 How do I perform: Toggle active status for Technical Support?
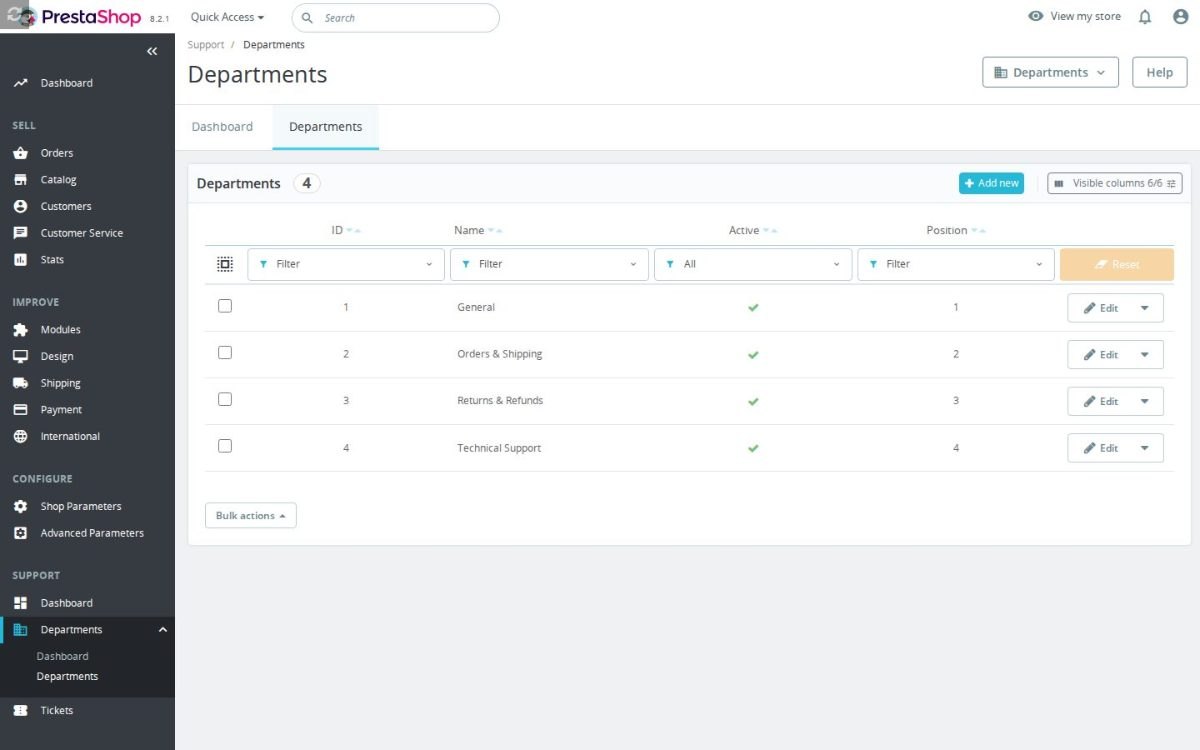coord(753,448)
